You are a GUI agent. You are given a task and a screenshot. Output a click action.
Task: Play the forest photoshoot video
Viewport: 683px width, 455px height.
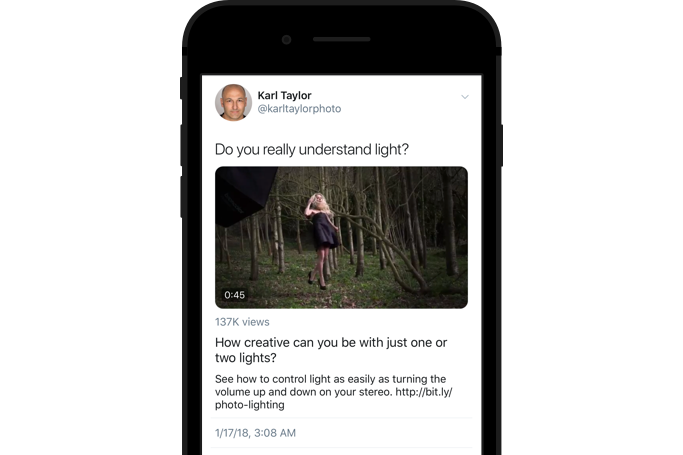(341, 237)
